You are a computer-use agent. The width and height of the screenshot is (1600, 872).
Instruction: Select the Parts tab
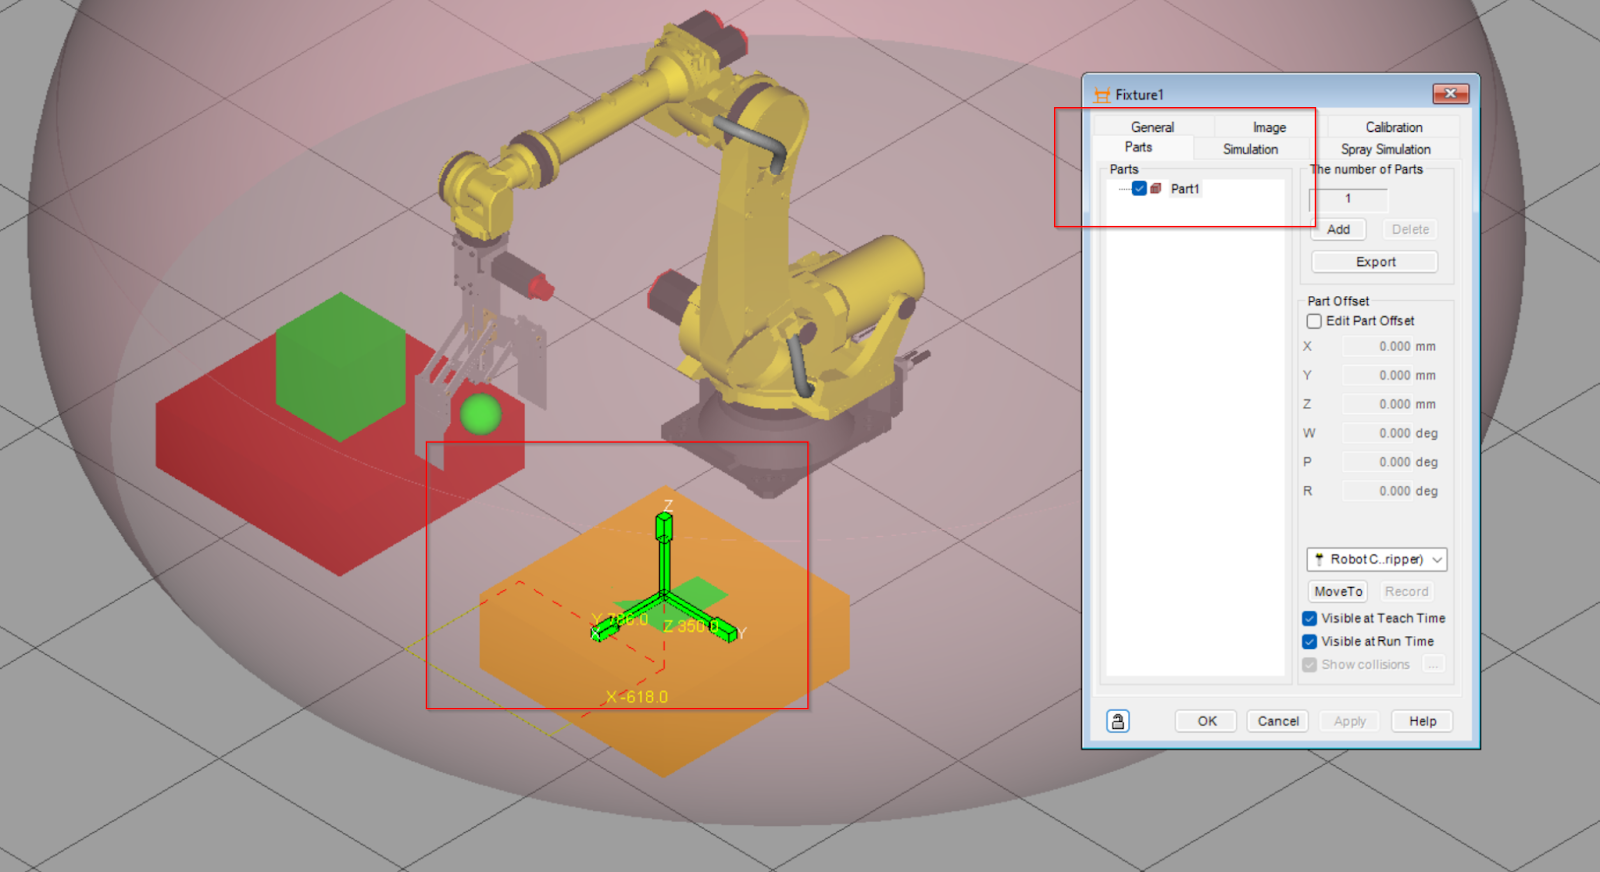pos(1138,147)
